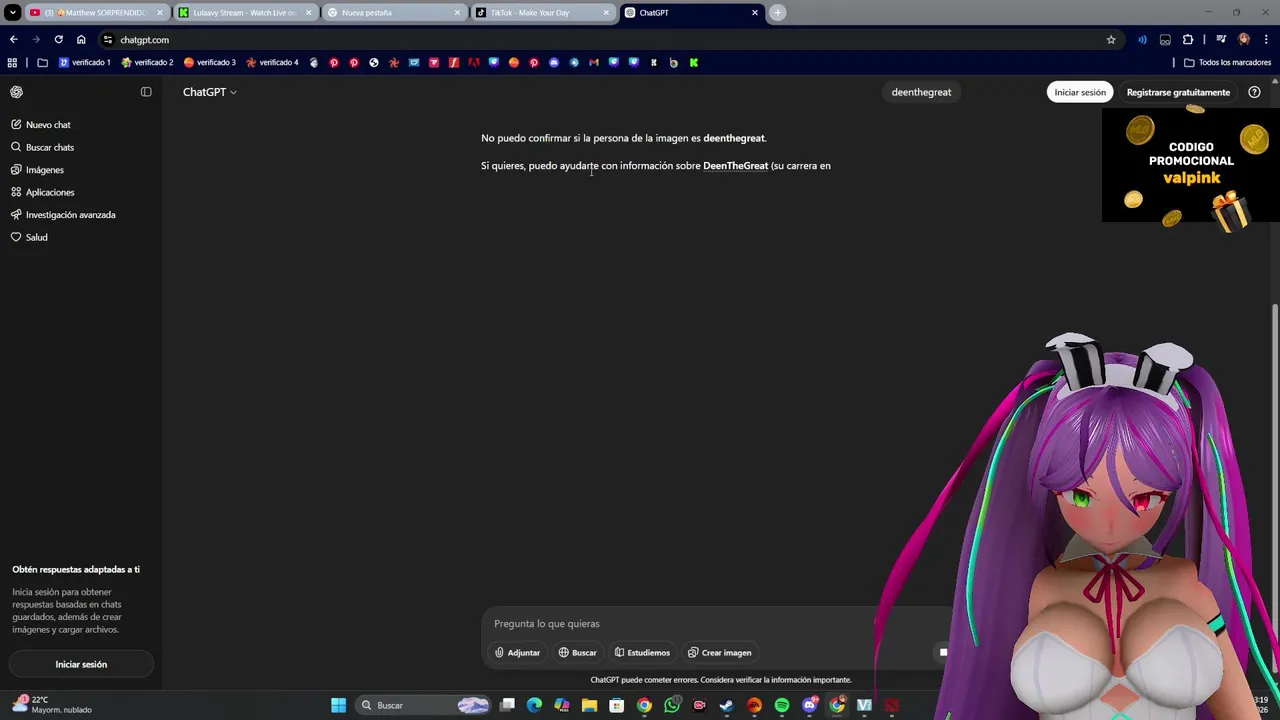Expand the ChatGPT model dropdown

point(209,92)
